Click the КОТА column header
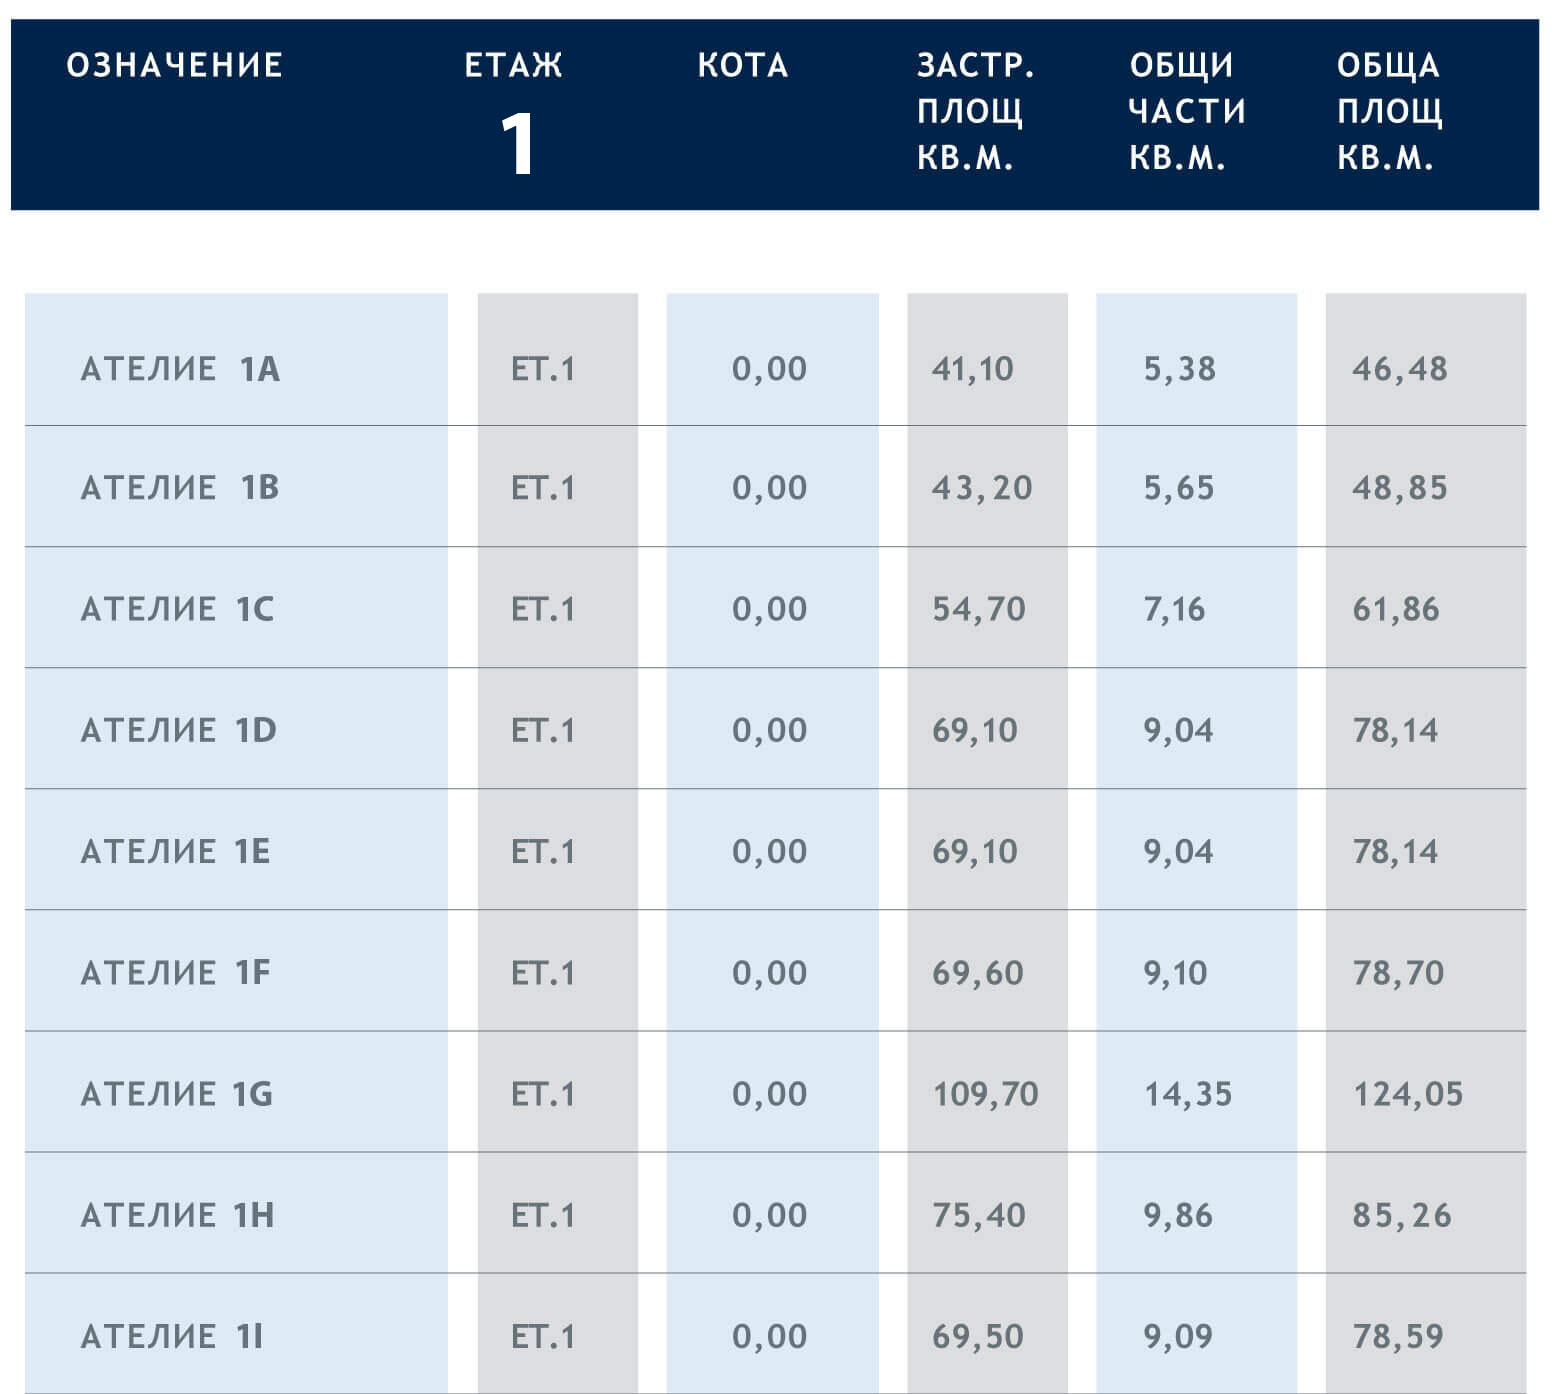 pos(743,66)
